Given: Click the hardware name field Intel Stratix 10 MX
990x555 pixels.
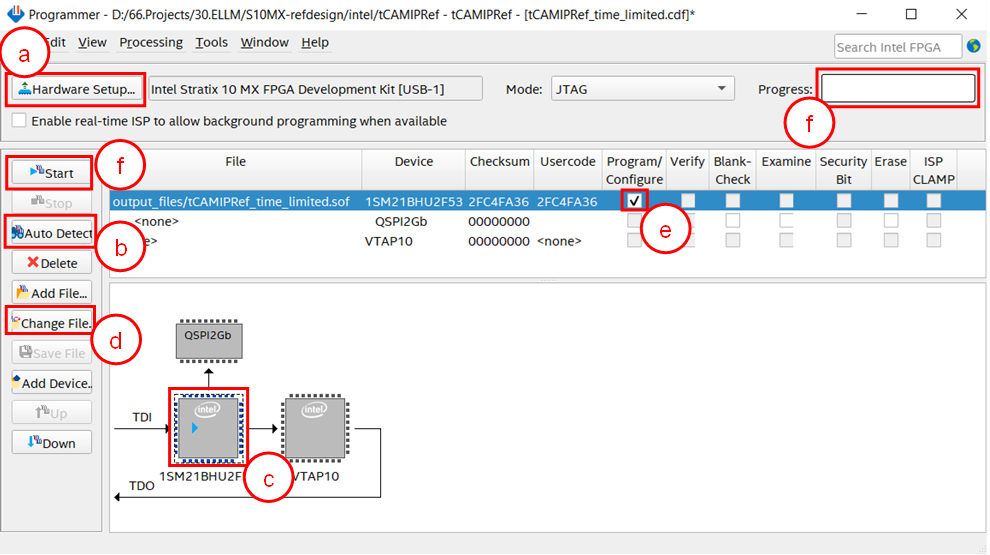Looking at the screenshot, I should tap(315, 89).
